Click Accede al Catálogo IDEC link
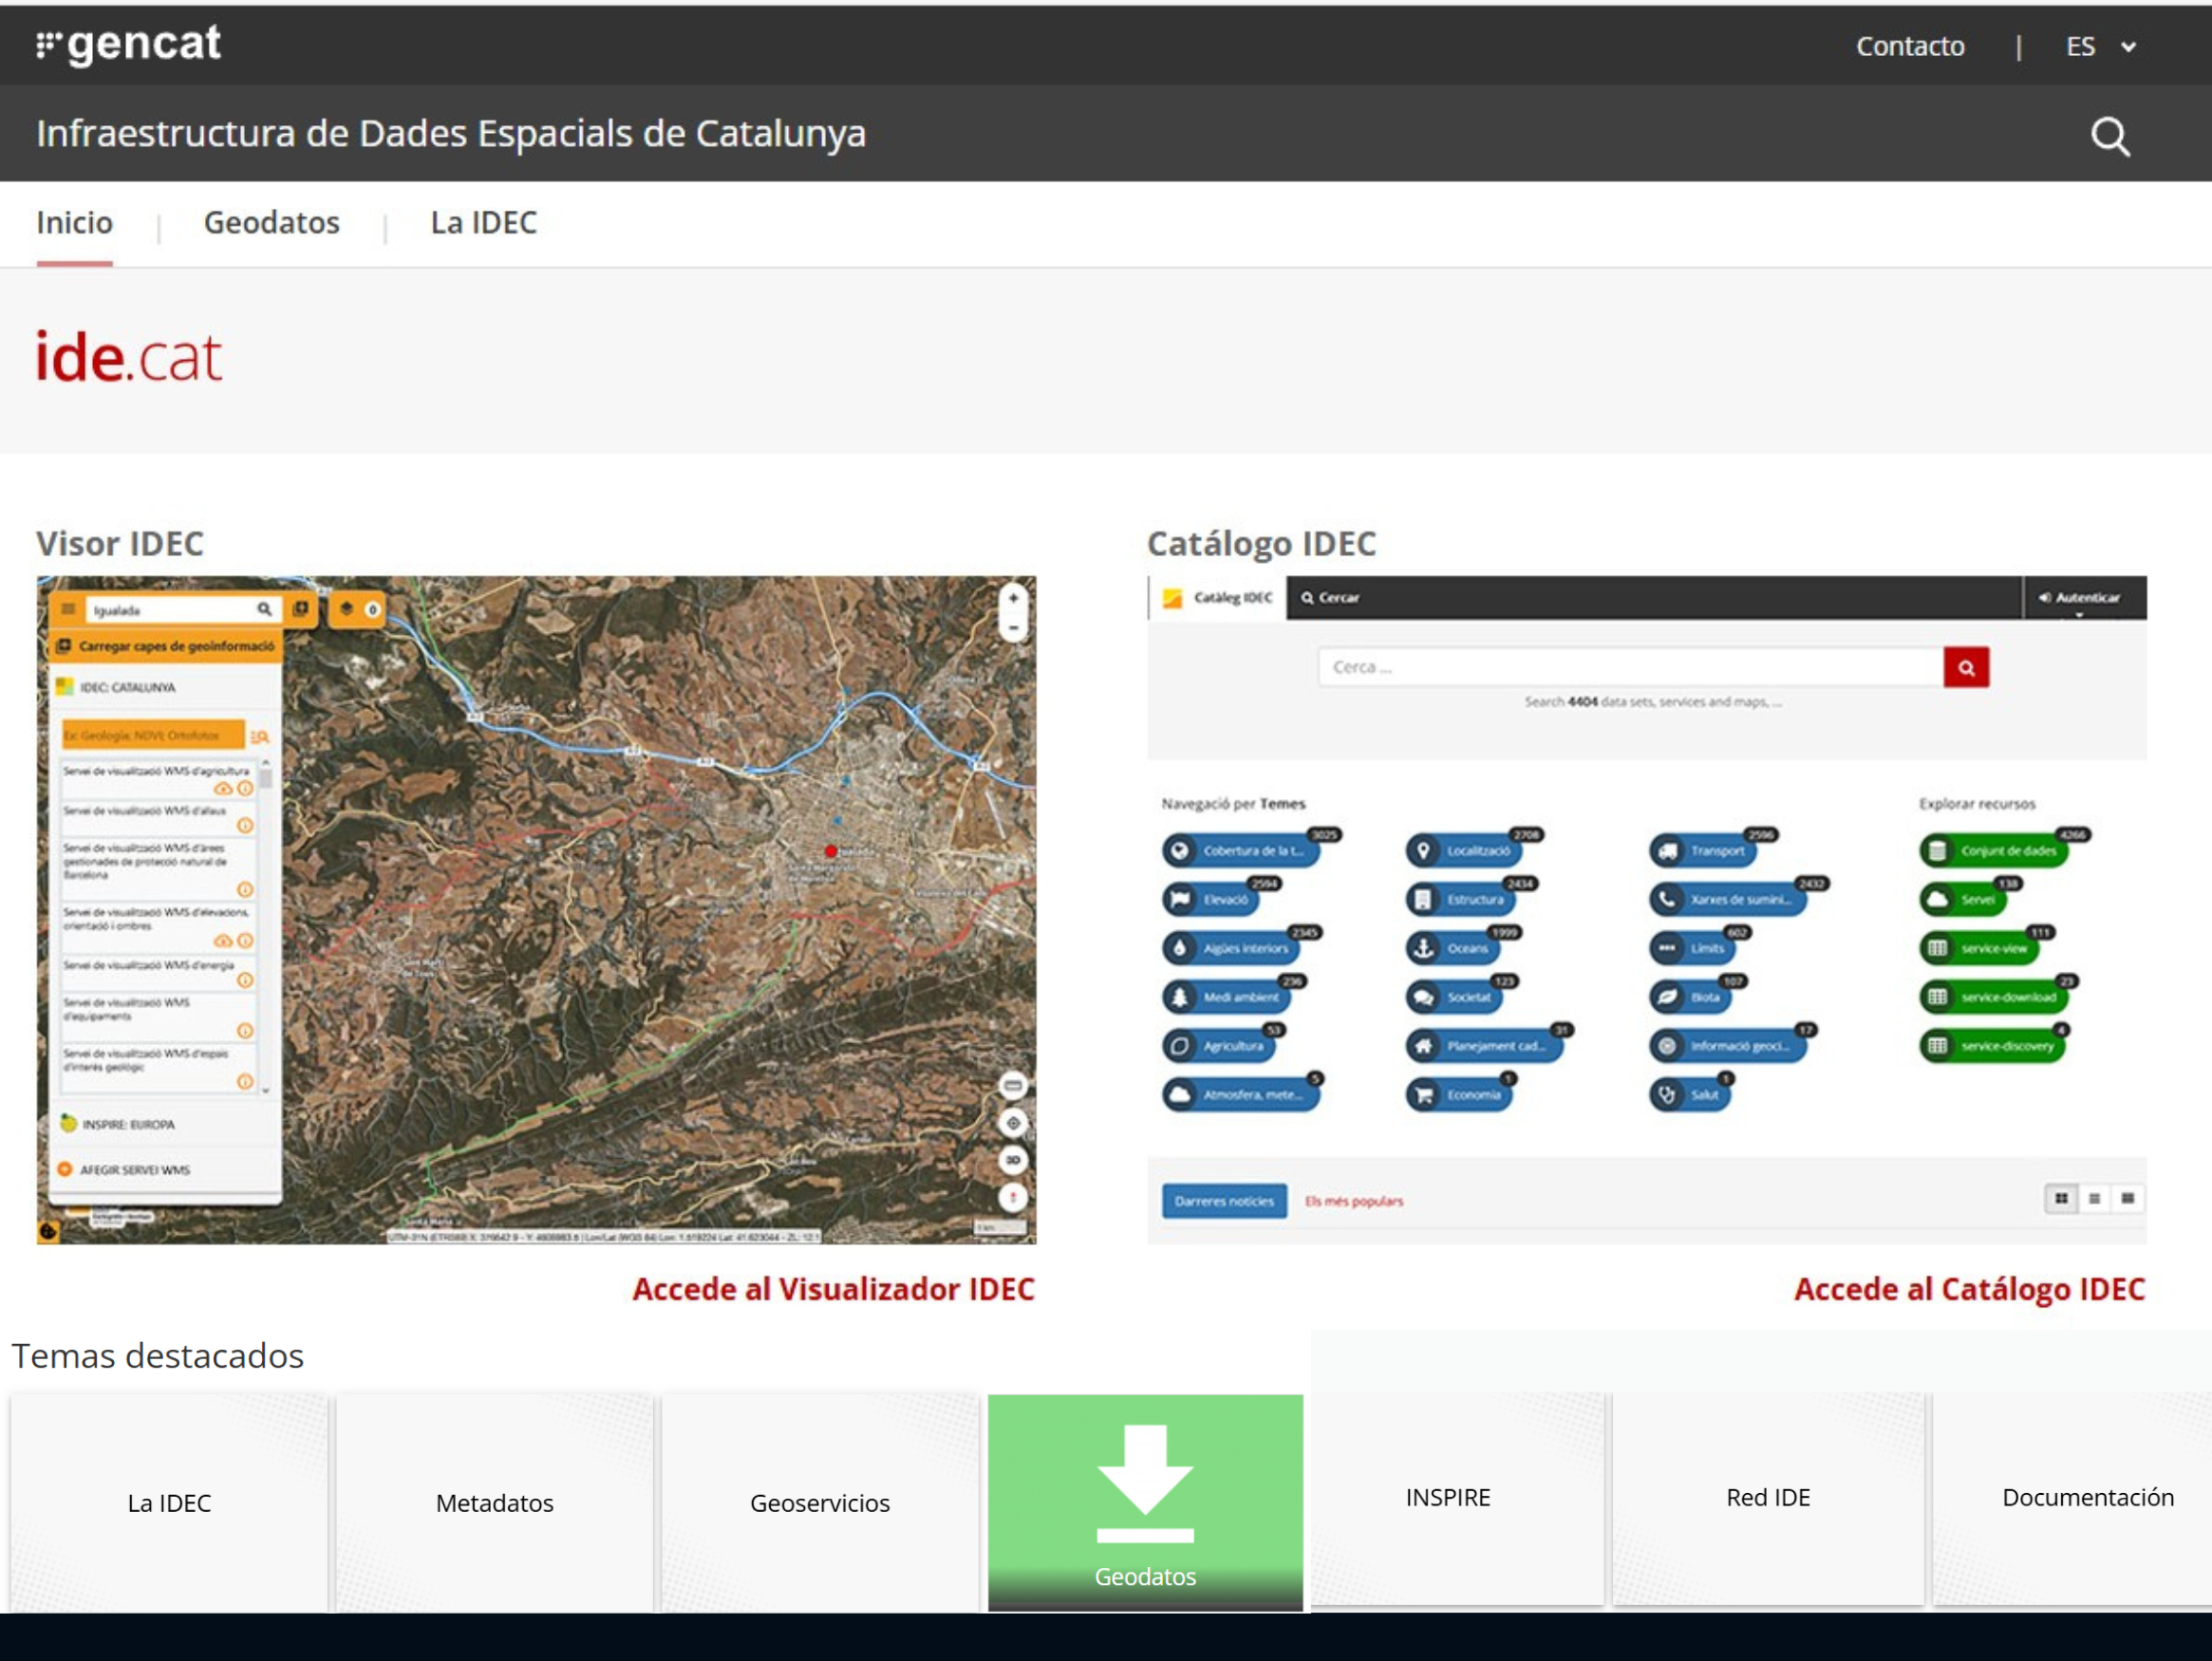2212x1661 pixels. pyautogui.click(x=1969, y=1289)
